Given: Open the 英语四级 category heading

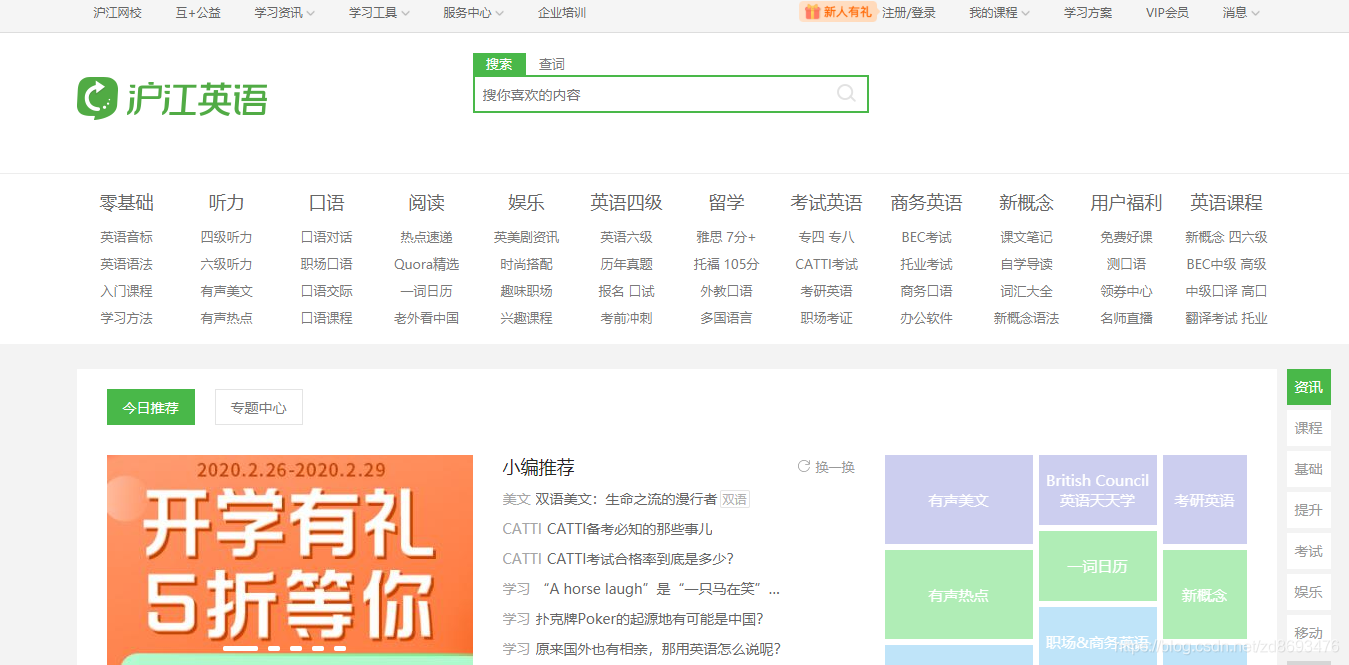Looking at the screenshot, I should click(x=627, y=203).
